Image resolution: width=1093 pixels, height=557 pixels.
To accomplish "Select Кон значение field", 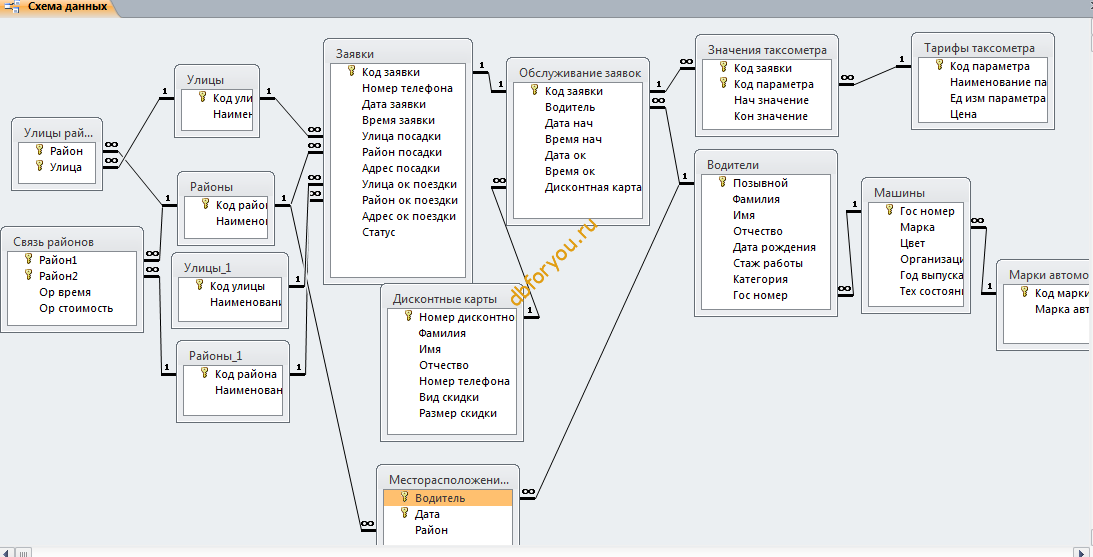I will 767,116.
